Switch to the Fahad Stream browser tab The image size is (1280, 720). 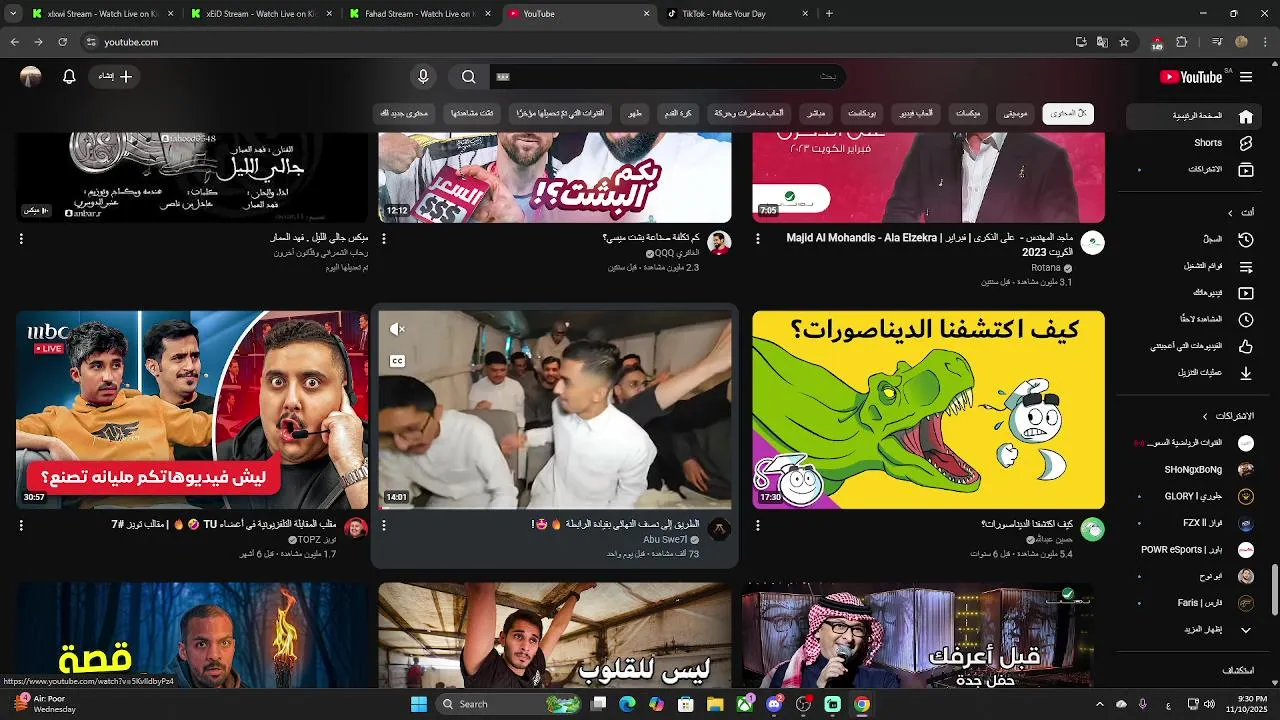coord(418,14)
